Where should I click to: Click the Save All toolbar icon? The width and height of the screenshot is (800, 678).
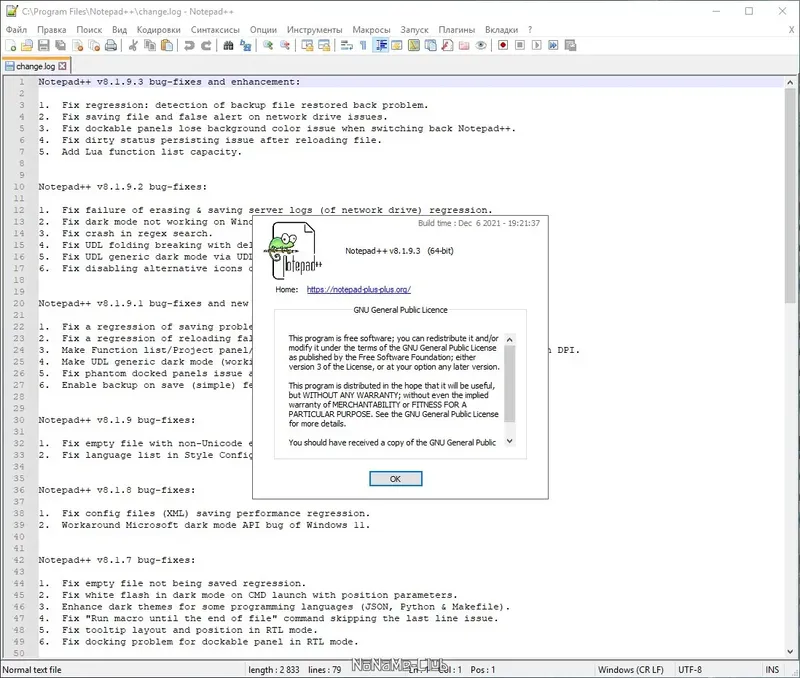pos(61,46)
